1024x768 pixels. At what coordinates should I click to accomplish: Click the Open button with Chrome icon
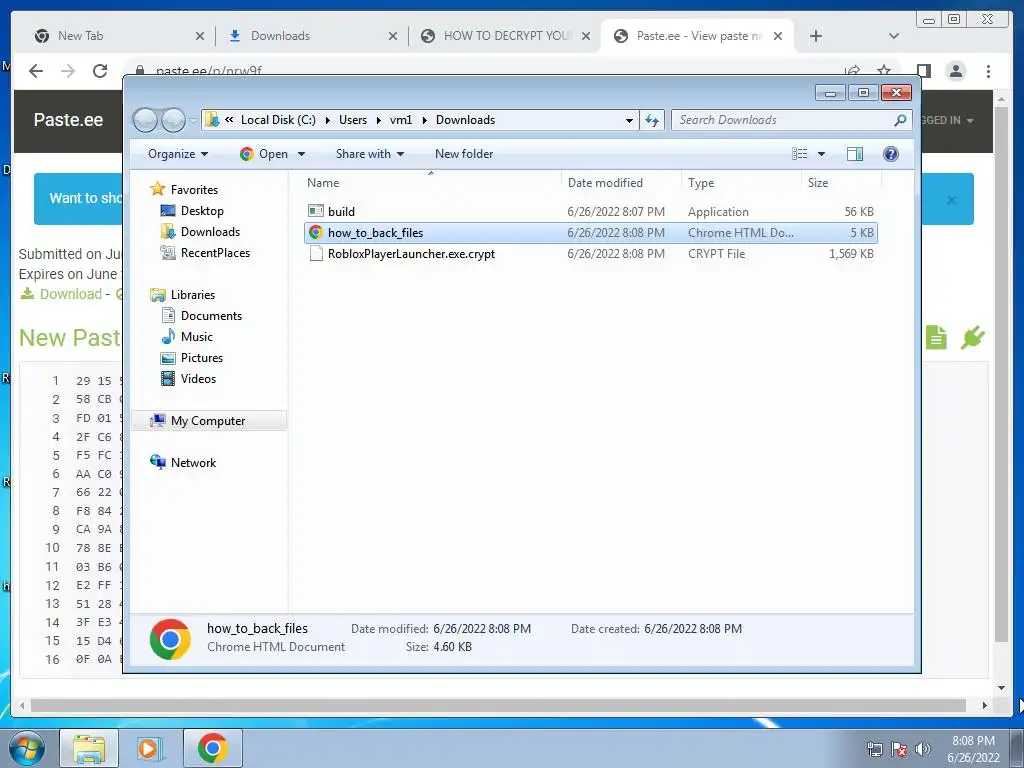[264, 154]
